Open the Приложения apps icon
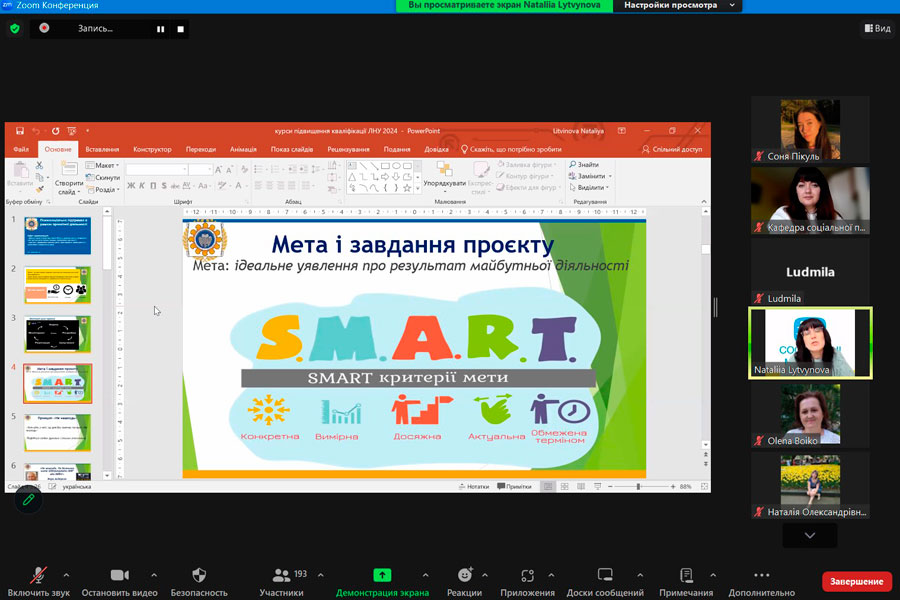The width and height of the screenshot is (900, 600). [x=527, y=575]
